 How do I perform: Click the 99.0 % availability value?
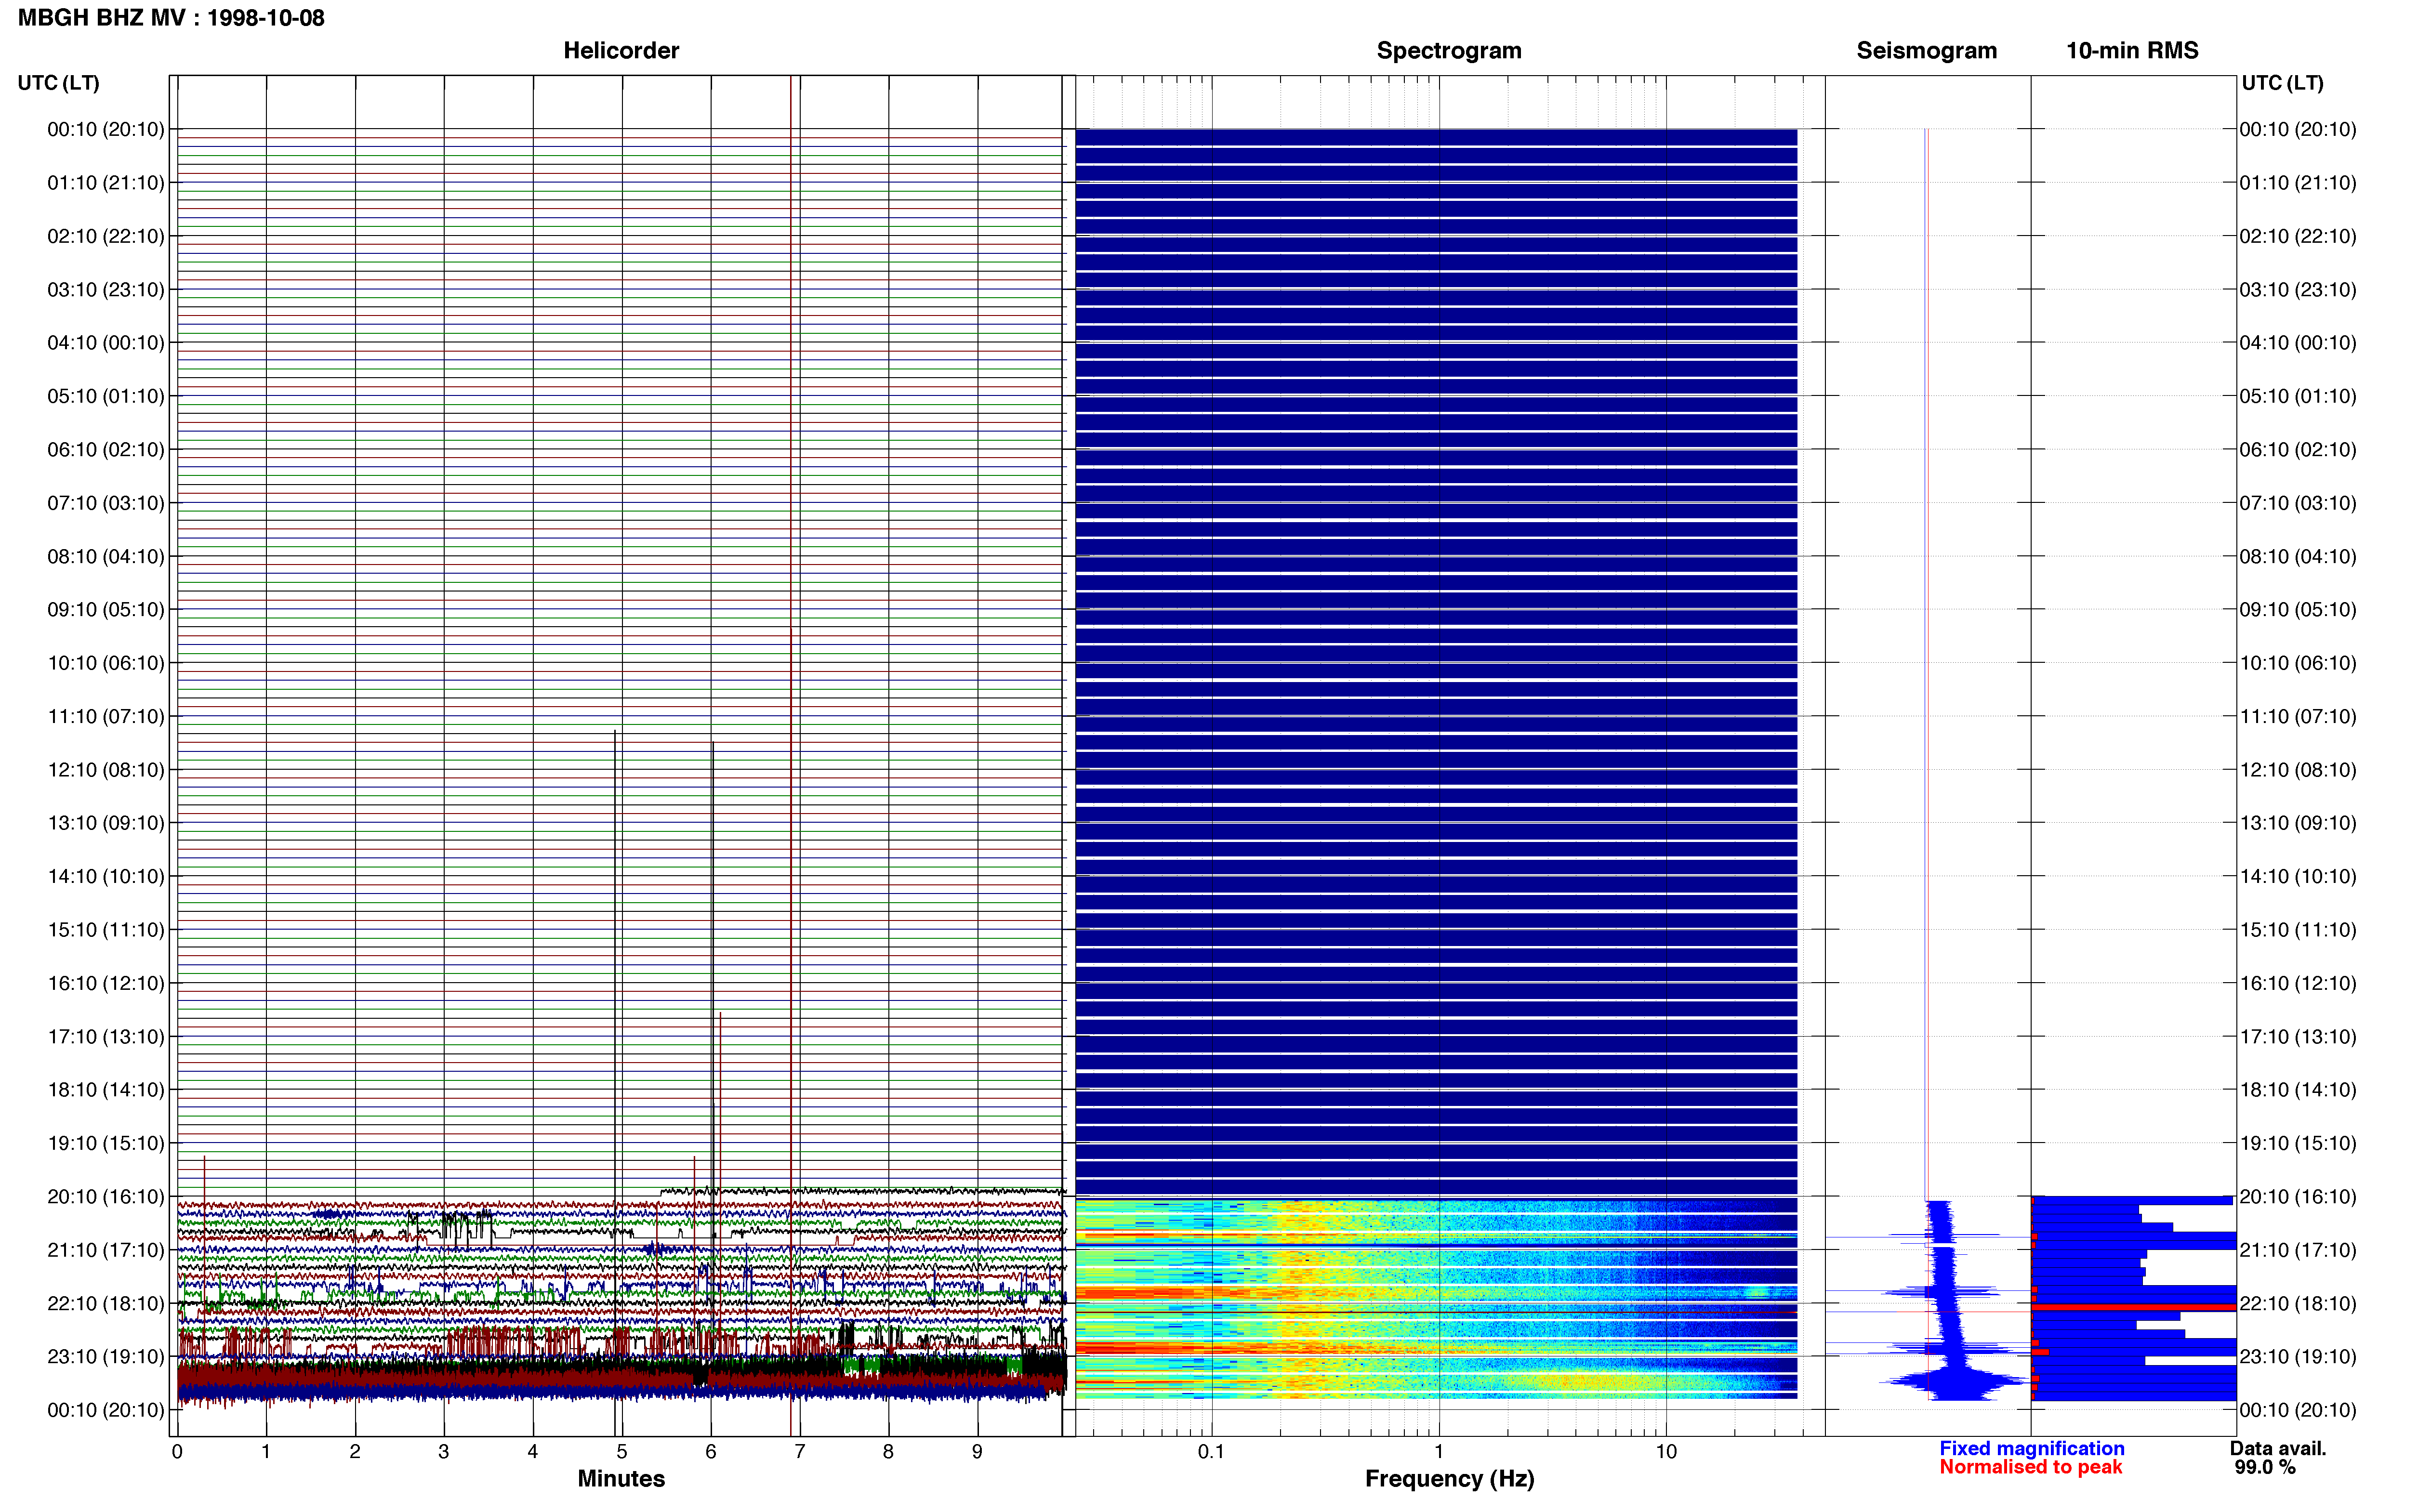(2265, 1467)
